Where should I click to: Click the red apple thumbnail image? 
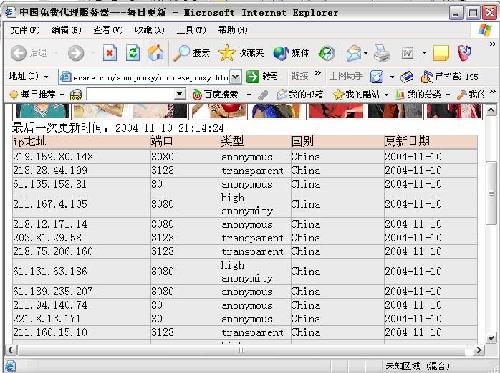(220, 111)
